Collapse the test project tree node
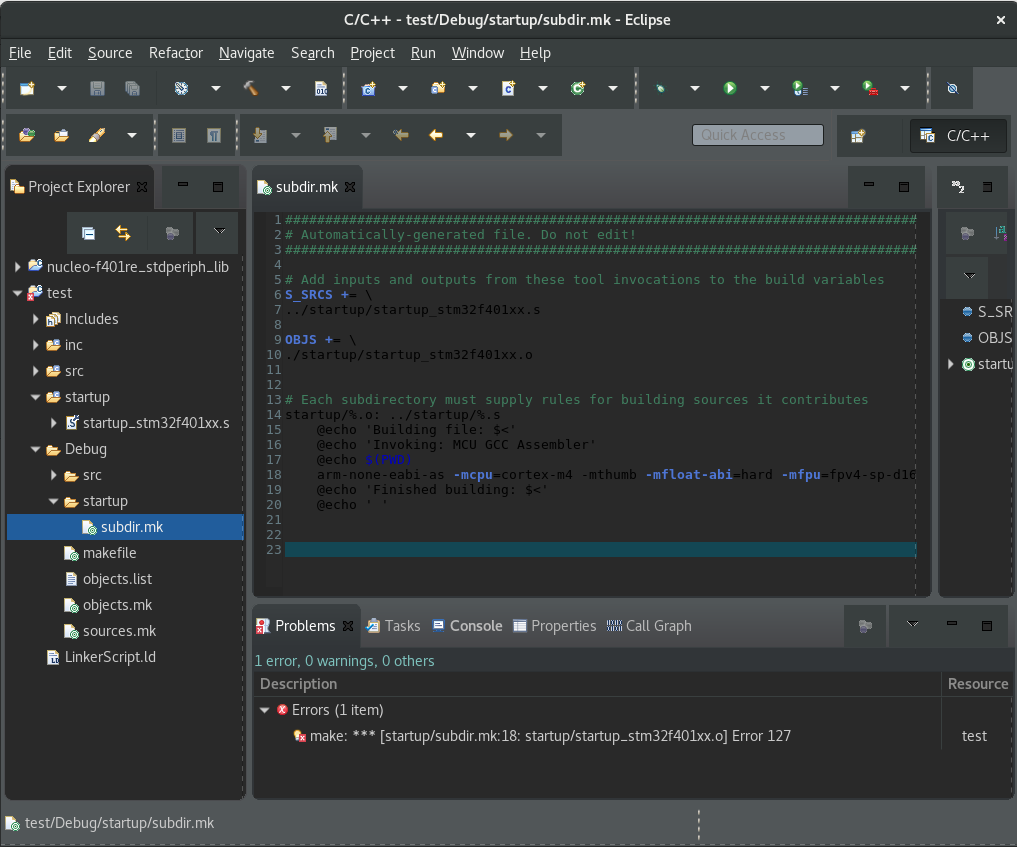Screen dimensions: 1017x847 point(17,293)
